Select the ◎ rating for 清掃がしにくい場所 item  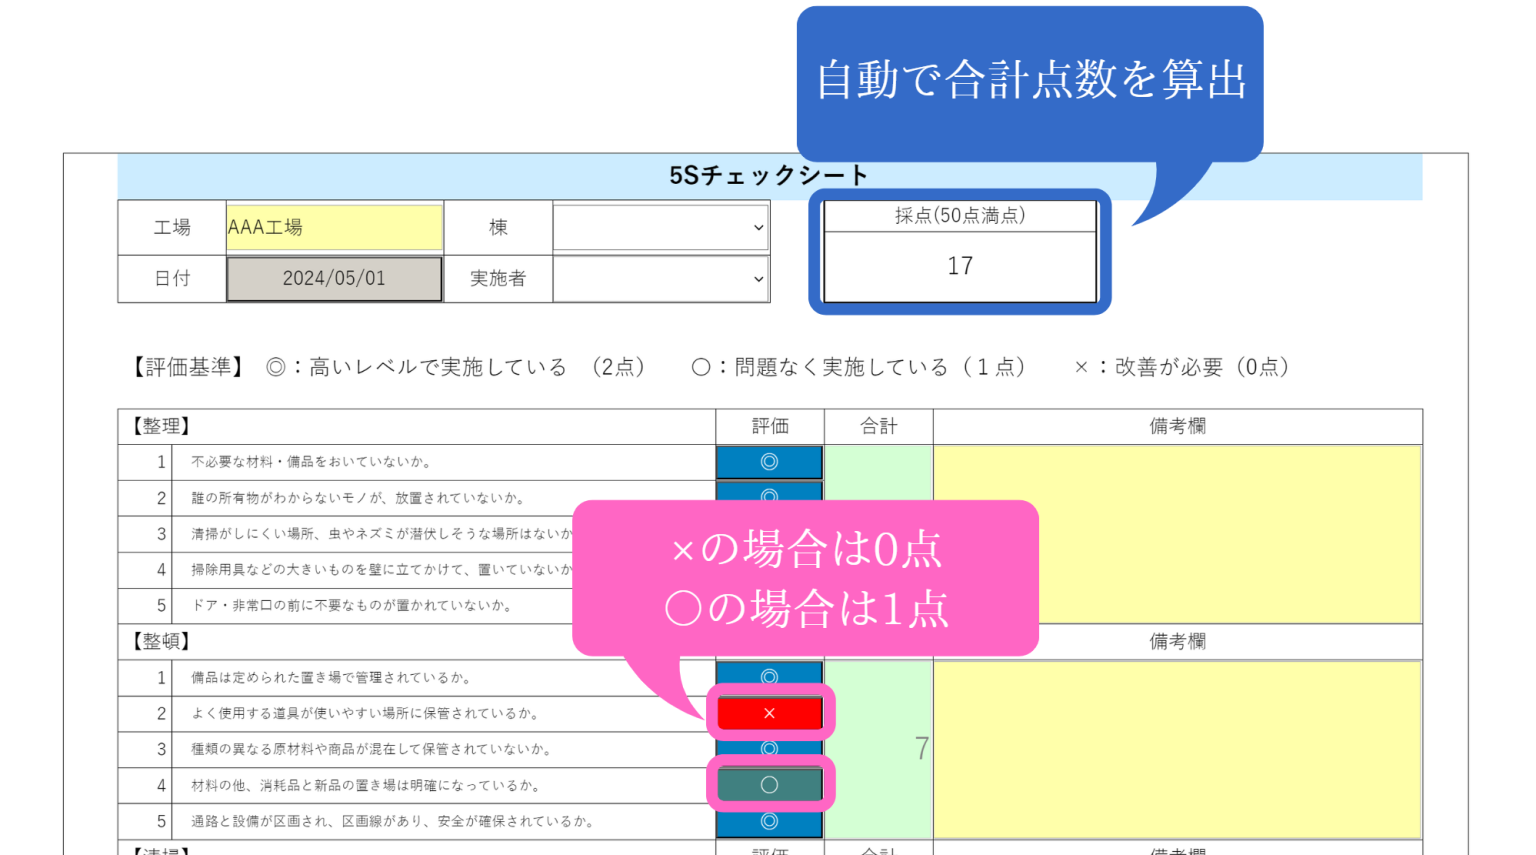(x=770, y=533)
